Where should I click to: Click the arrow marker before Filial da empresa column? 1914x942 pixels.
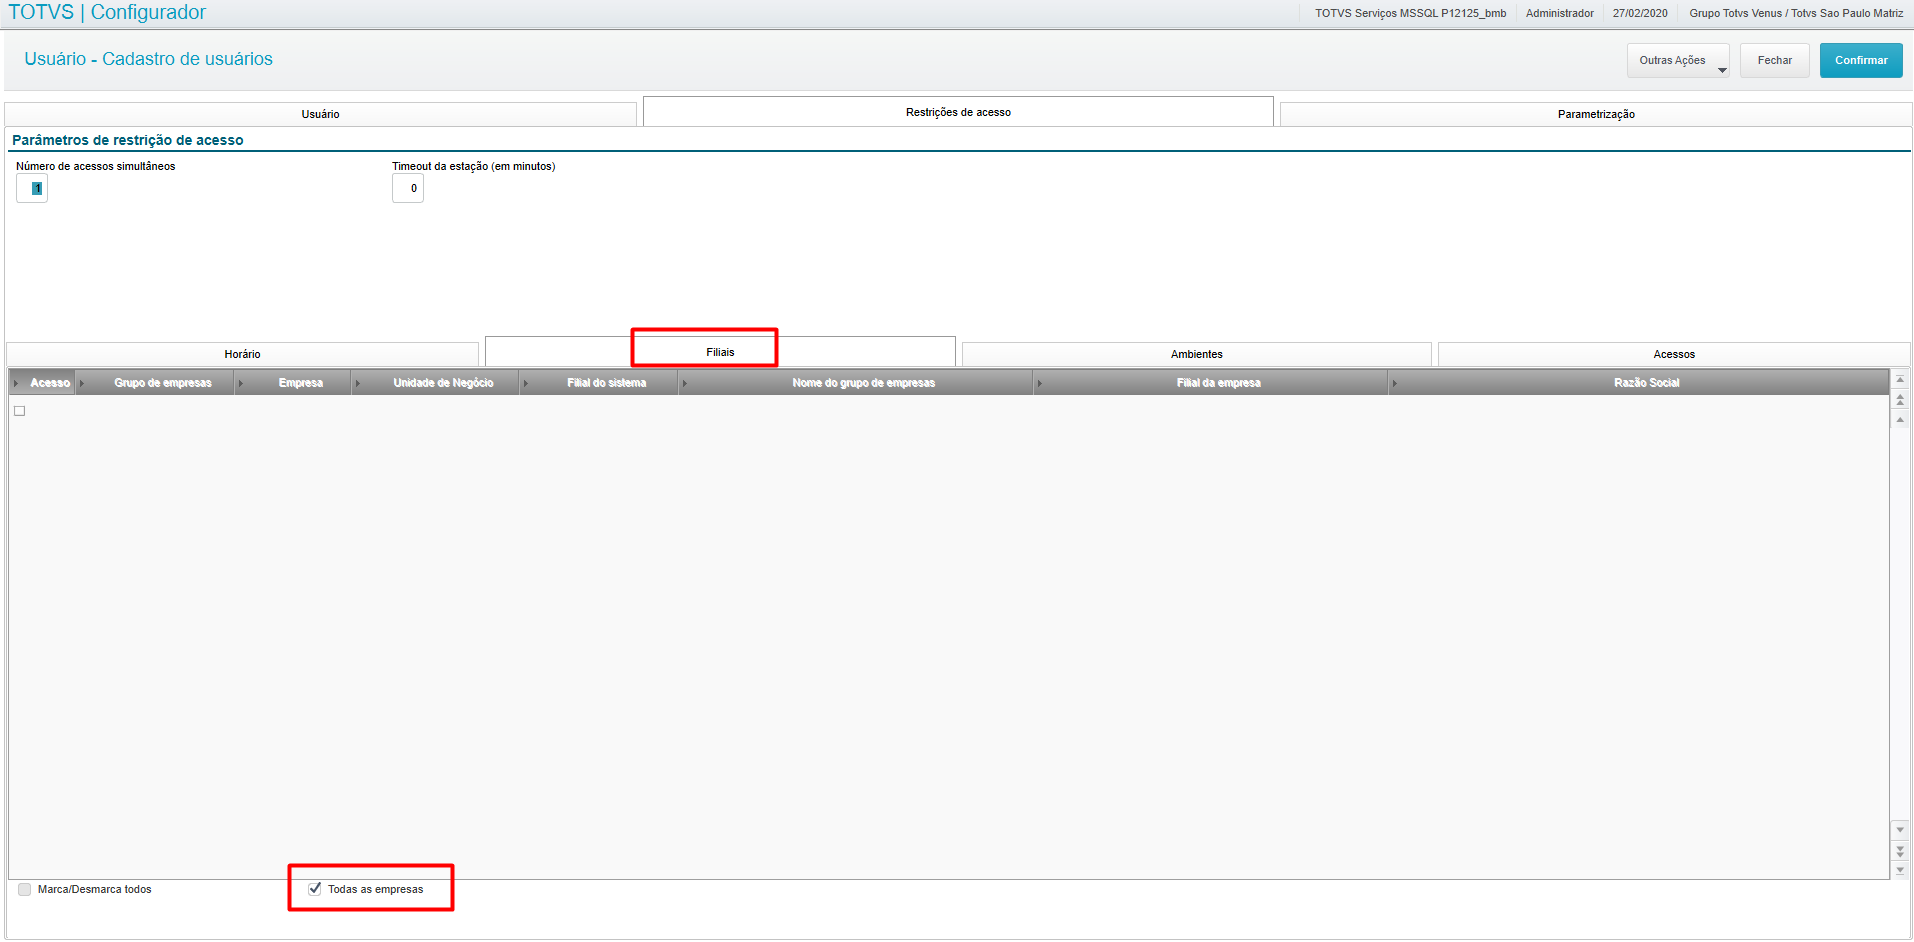tap(1040, 383)
